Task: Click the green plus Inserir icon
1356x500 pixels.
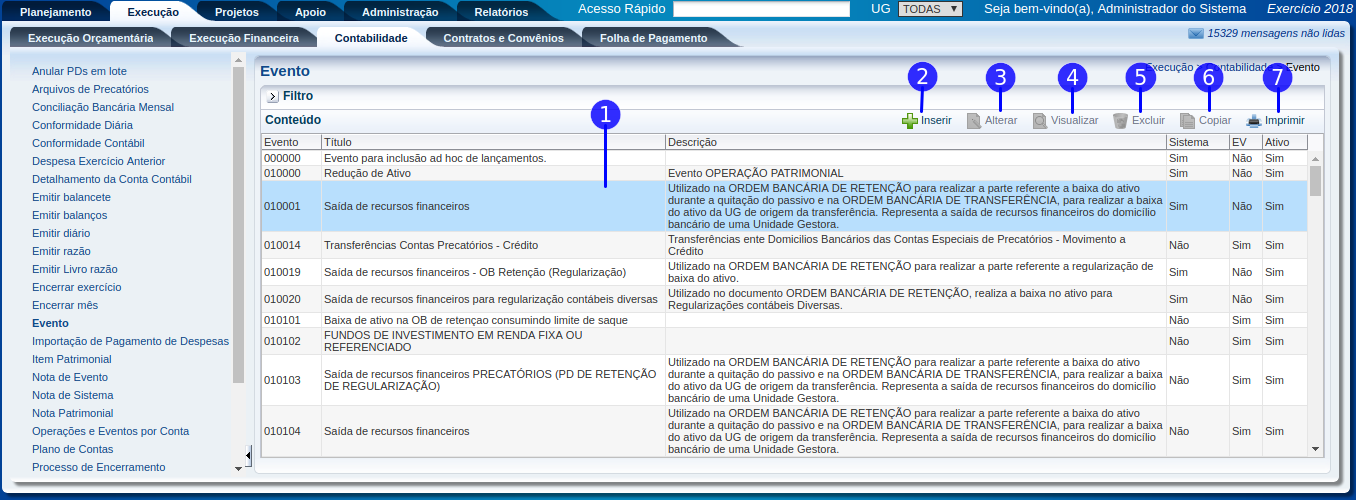Action: (909, 121)
